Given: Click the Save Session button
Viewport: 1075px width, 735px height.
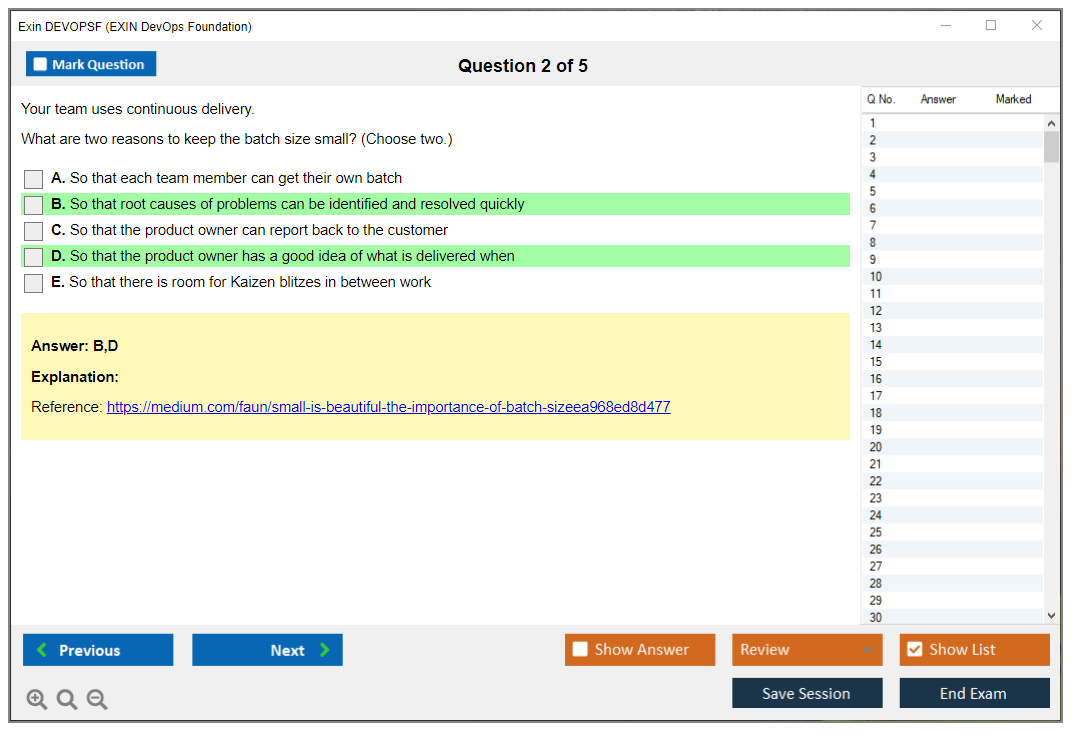Looking at the screenshot, I should pos(806,693).
